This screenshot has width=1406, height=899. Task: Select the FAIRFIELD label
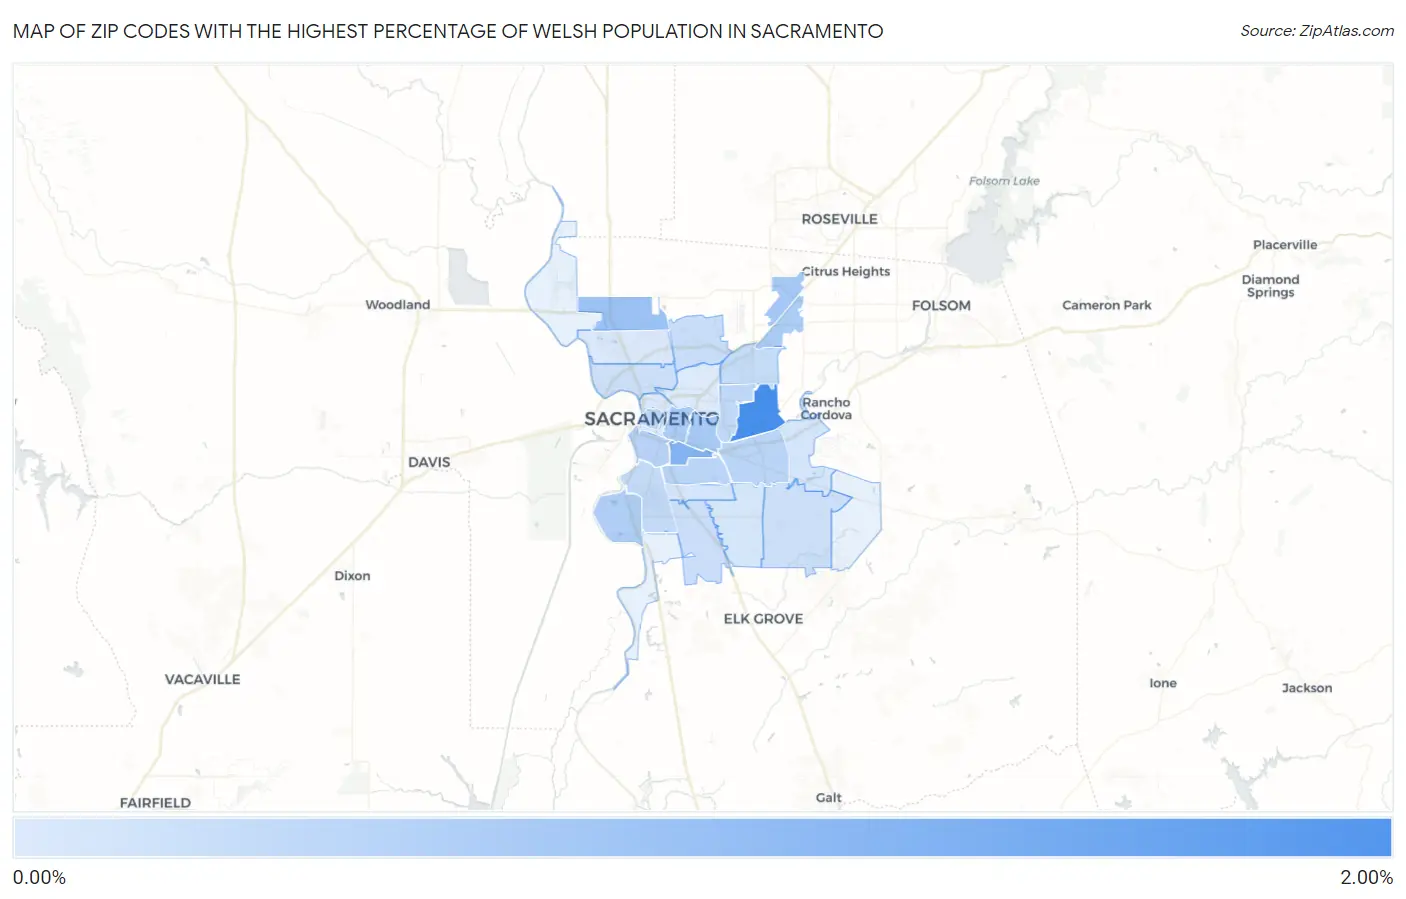[x=155, y=803]
